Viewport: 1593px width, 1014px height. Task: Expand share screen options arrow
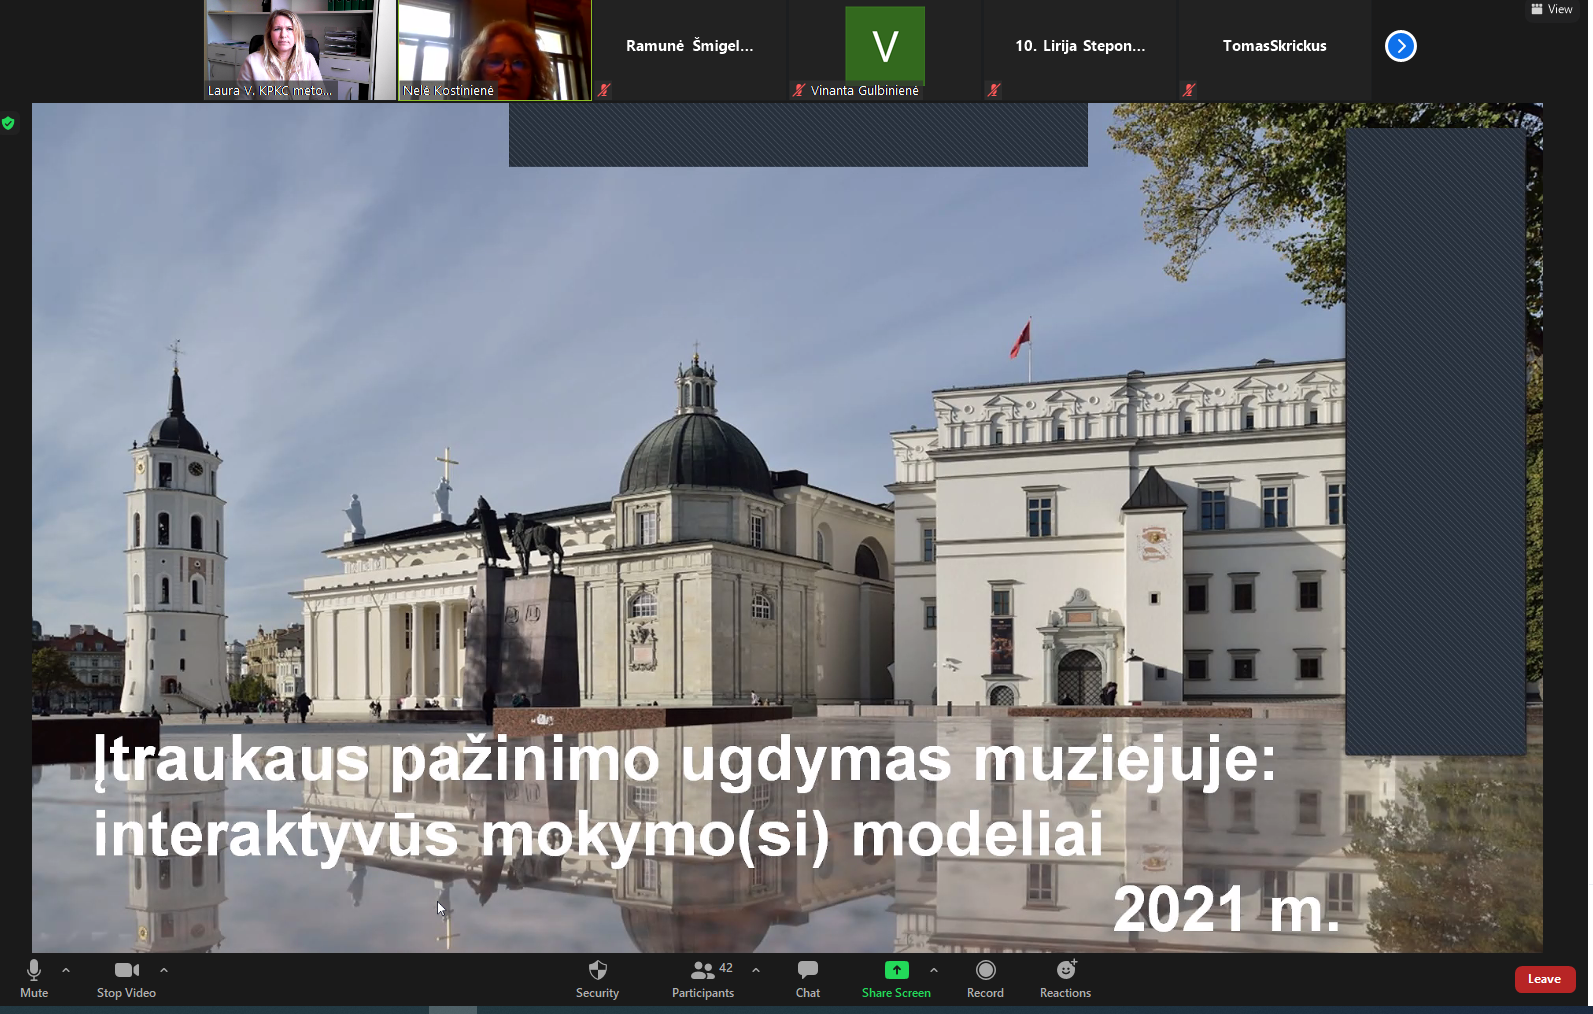(x=934, y=970)
